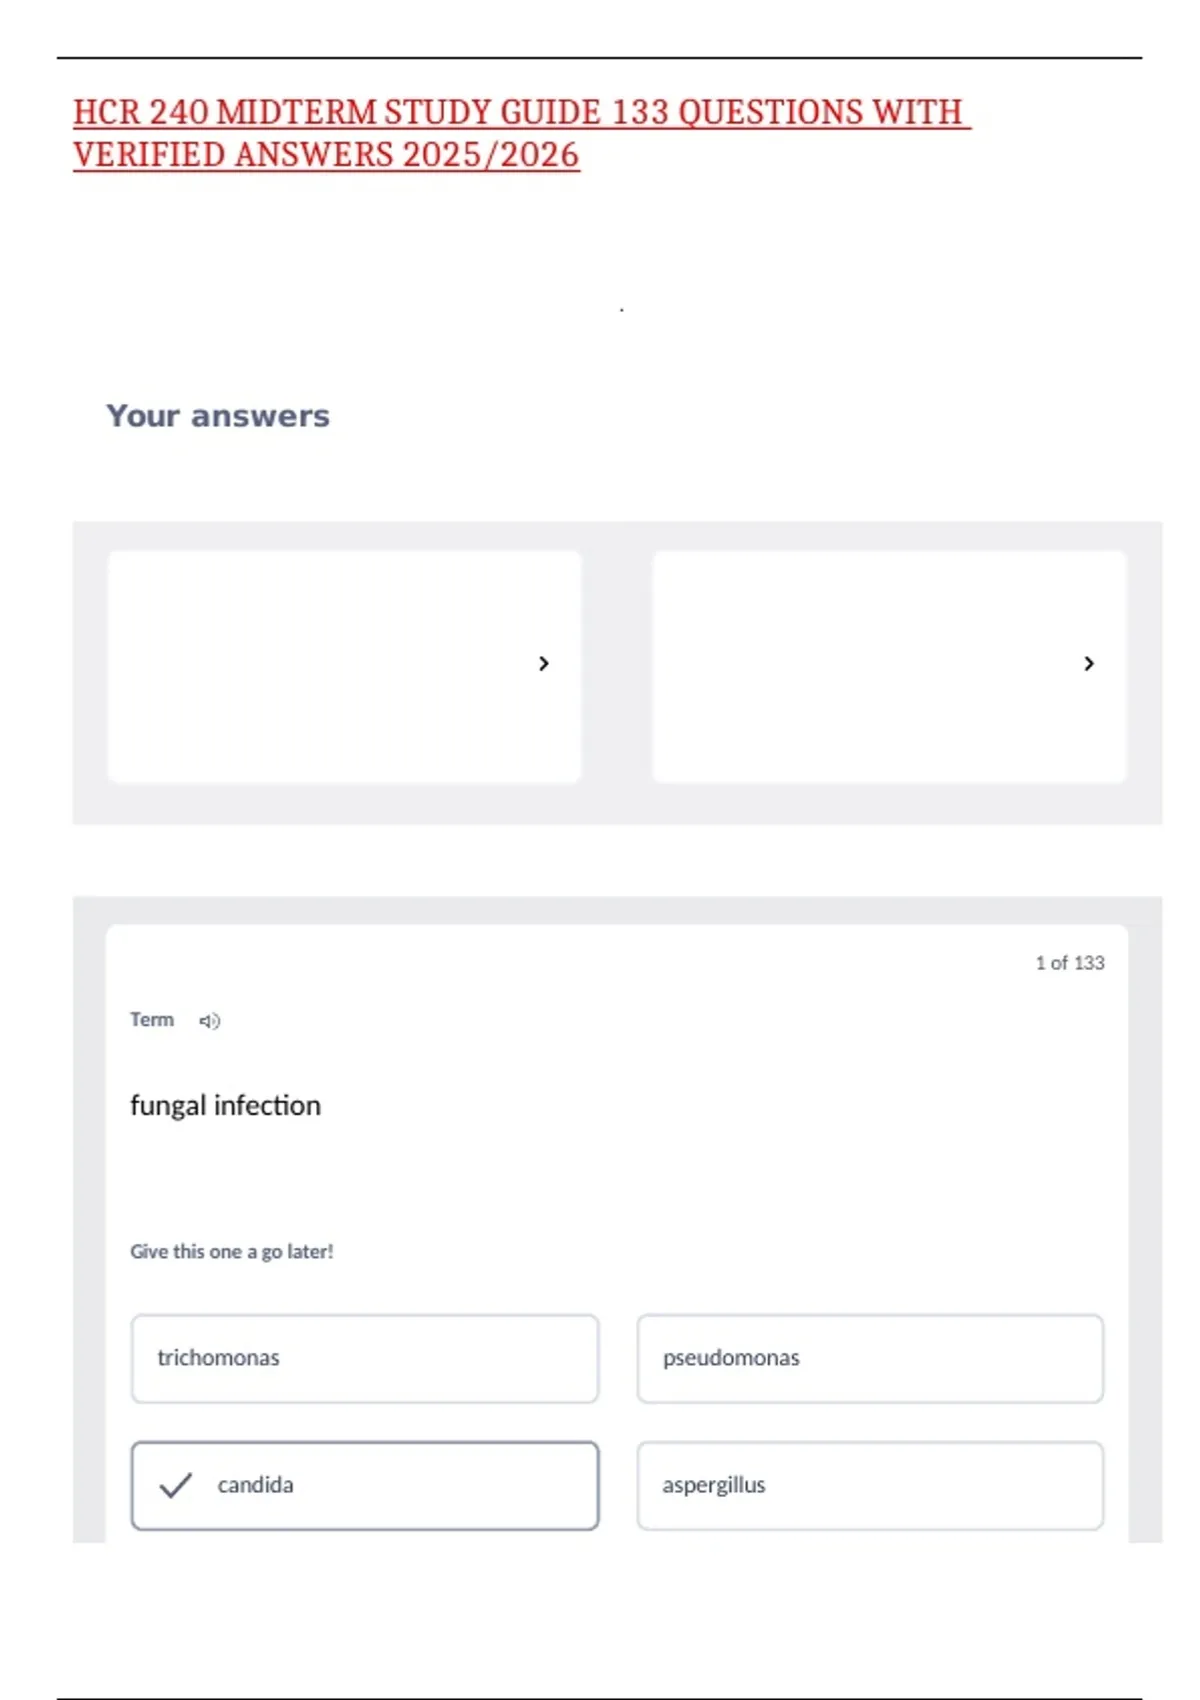Click the 1 of 133 question counter
The height and width of the screenshot is (1700, 1200).
[1069, 963]
